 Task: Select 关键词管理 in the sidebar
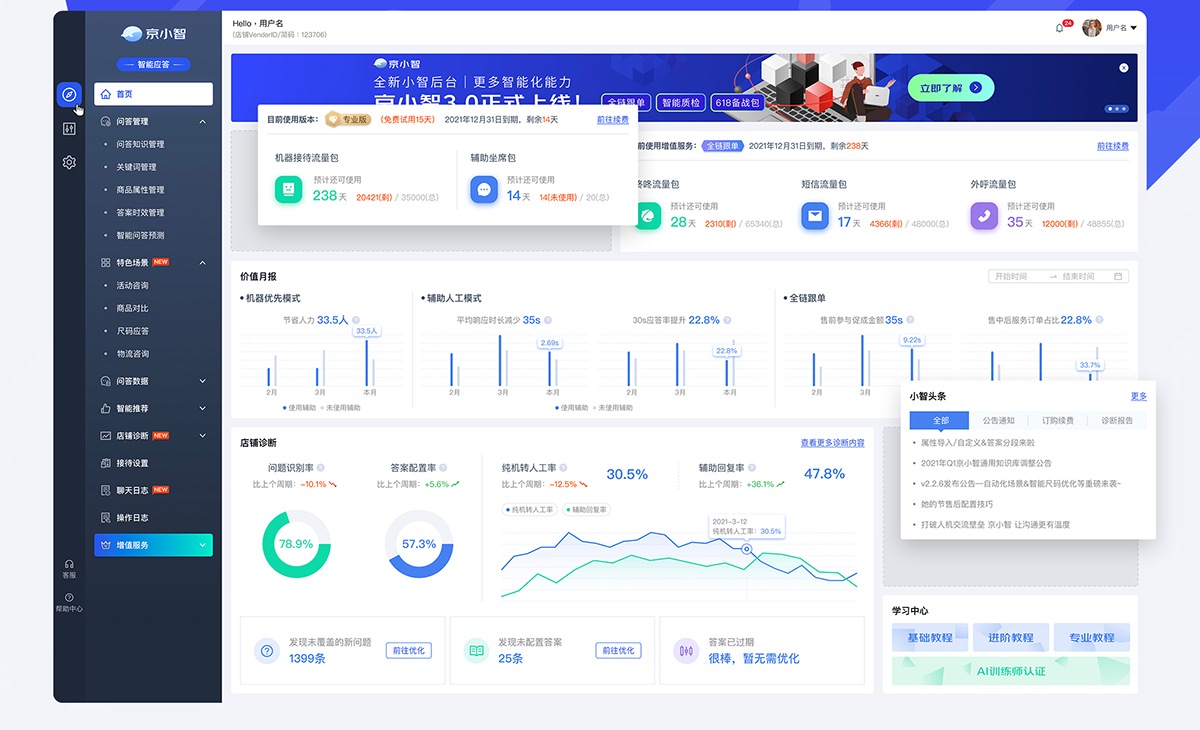[x=136, y=167]
